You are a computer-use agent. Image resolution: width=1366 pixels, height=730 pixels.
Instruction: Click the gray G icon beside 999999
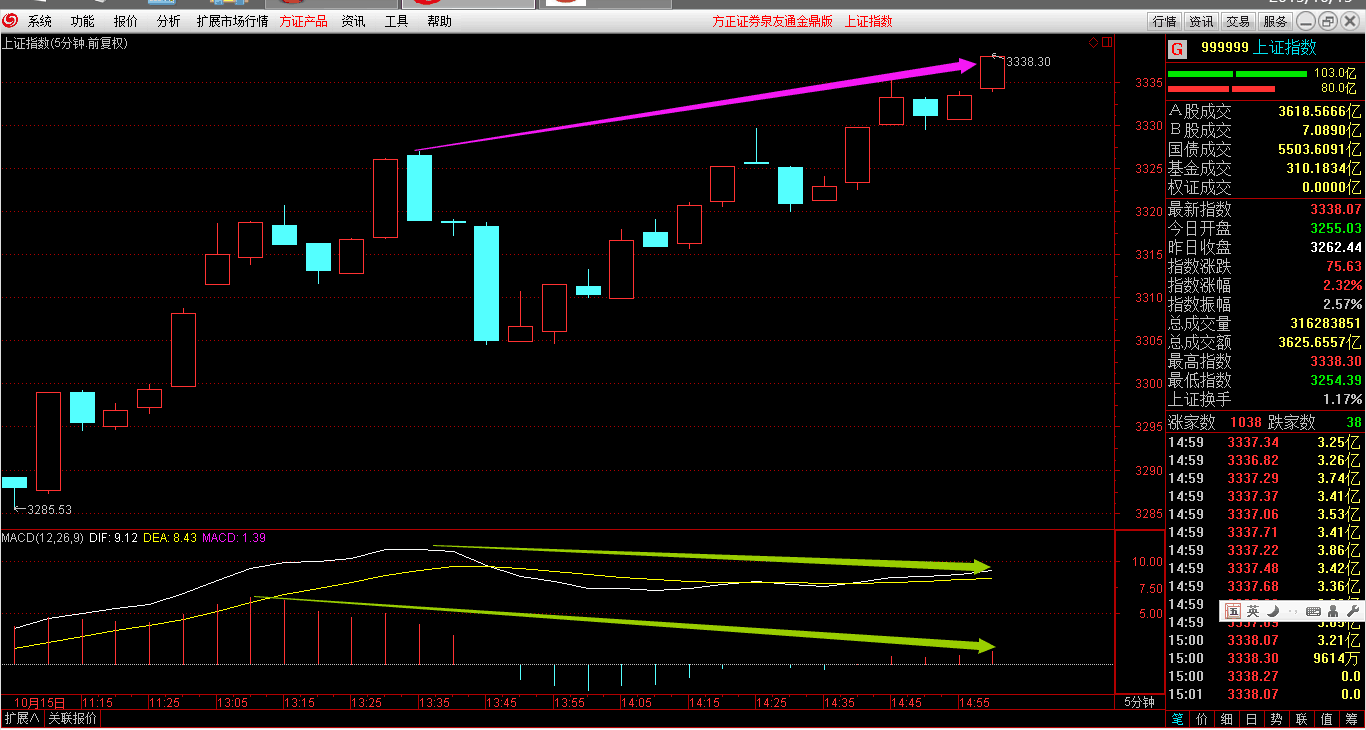1177,48
